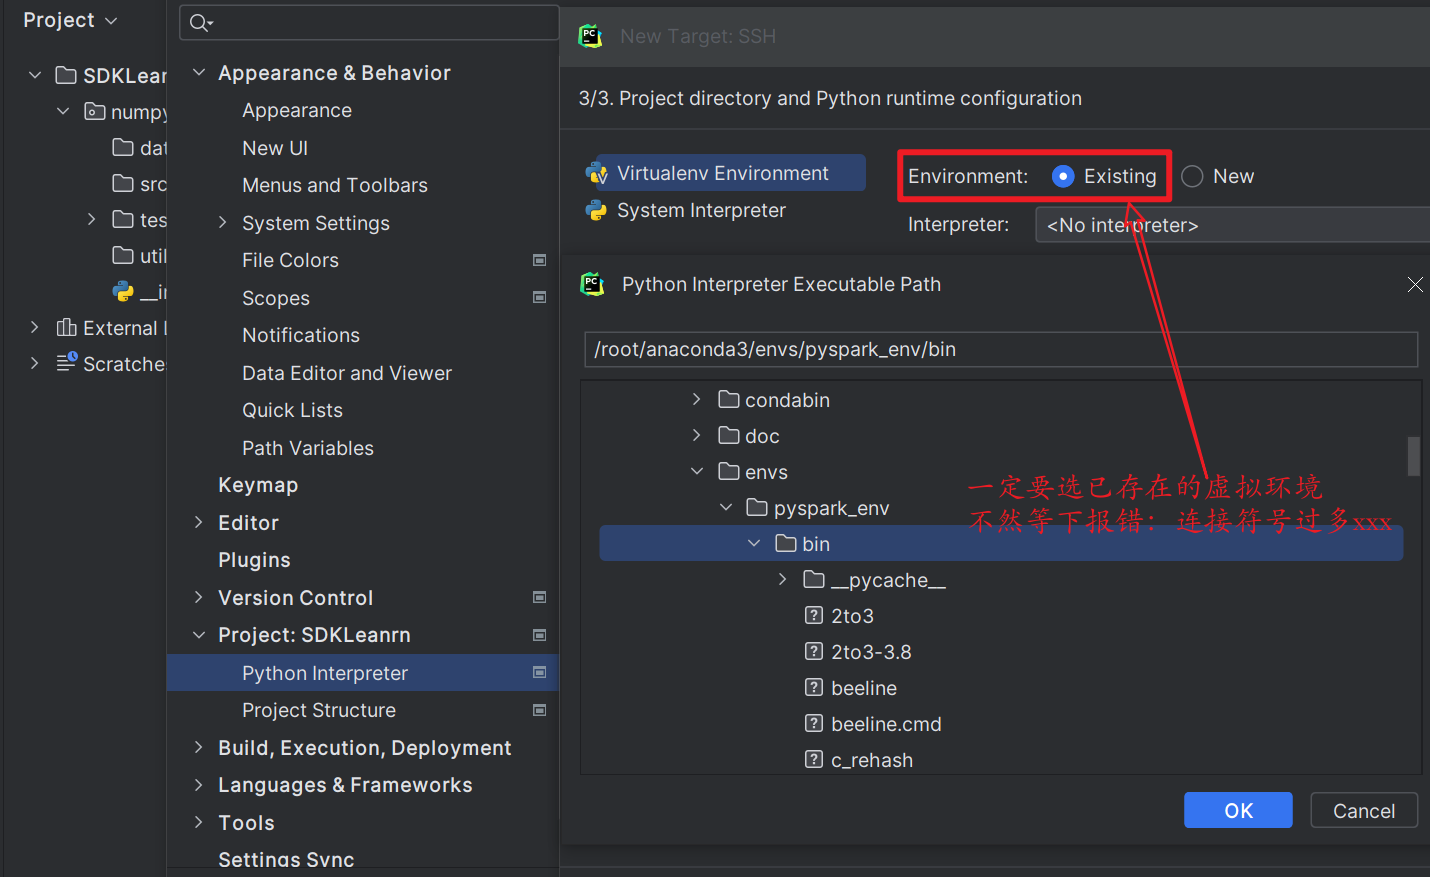Collapse the bin folder in the file tree
Image resolution: width=1430 pixels, height=877 pixels.
[754, 544]
